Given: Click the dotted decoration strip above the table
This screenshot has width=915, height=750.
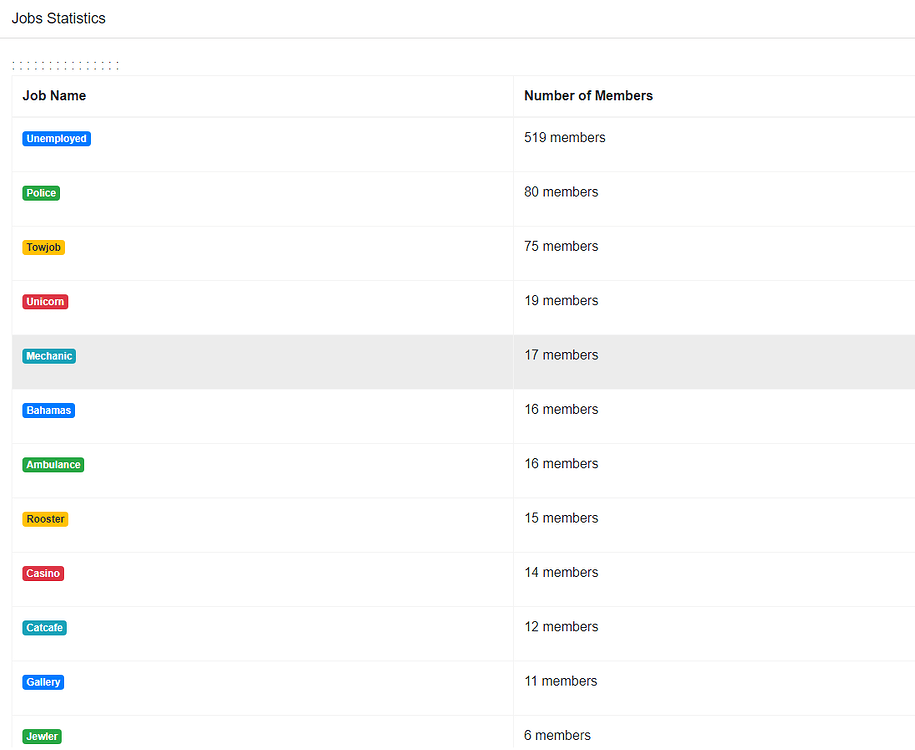Looking at the screenshot, I should click(65, 62).
